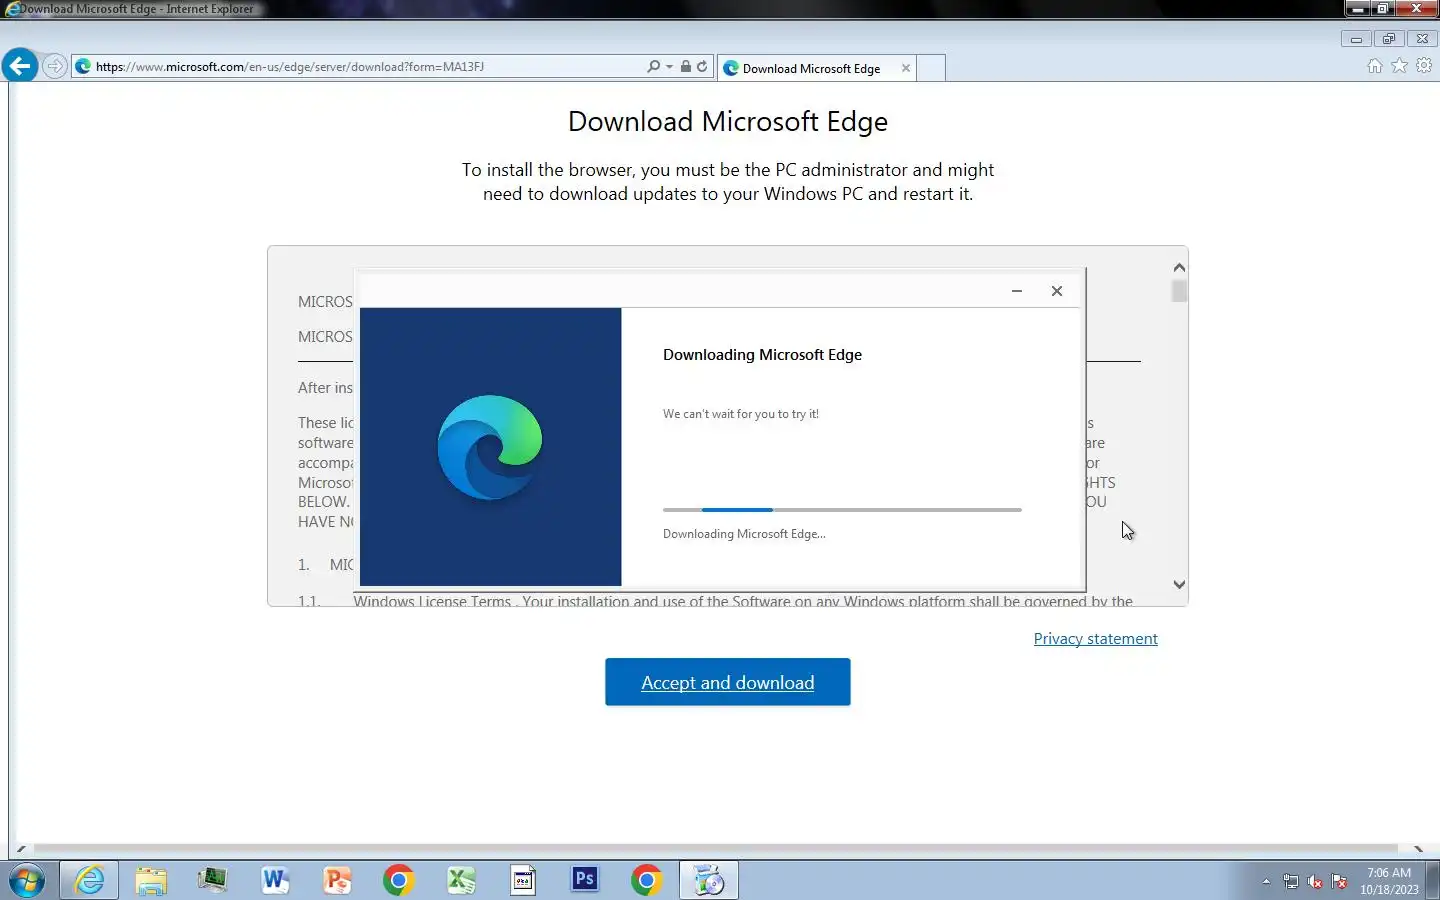The height and width of the screenshot is (900, 1440).
Task: Click the Home icon
Action: tap(1375, 66)
